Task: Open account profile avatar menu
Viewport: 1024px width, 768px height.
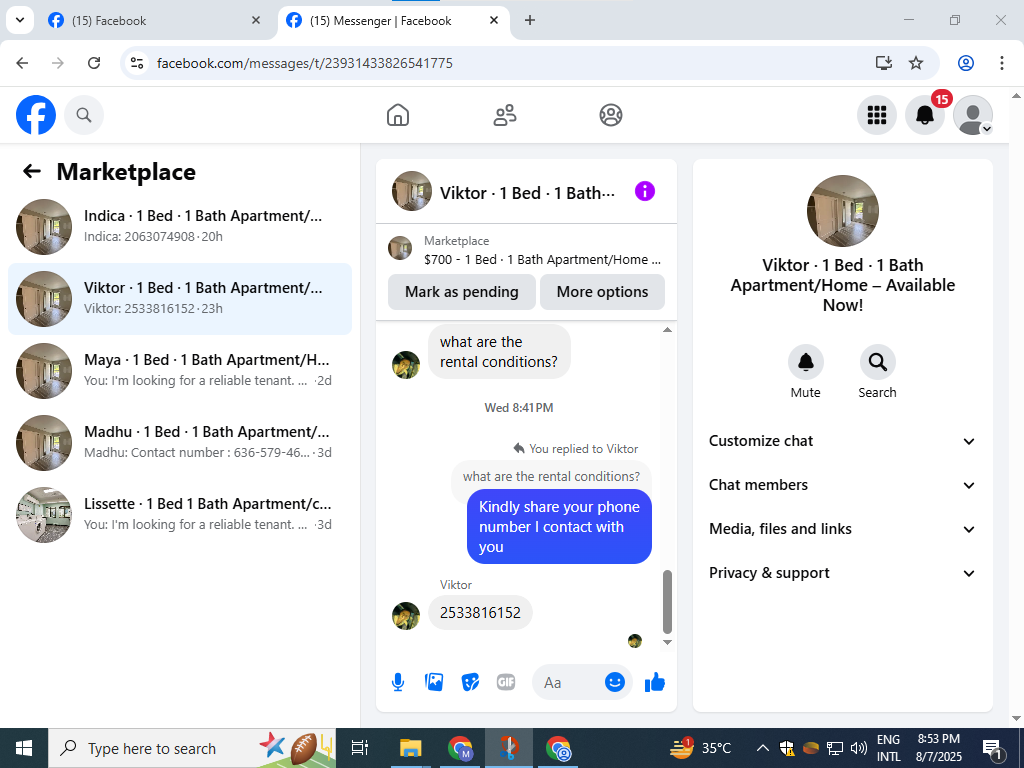Action: click(x=973, y=115)
